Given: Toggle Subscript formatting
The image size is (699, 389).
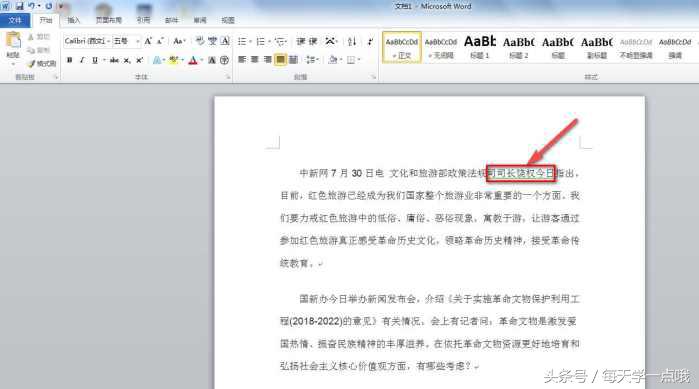Looking at the screenshot, I should pyautogui.click(x=127, y=60).
